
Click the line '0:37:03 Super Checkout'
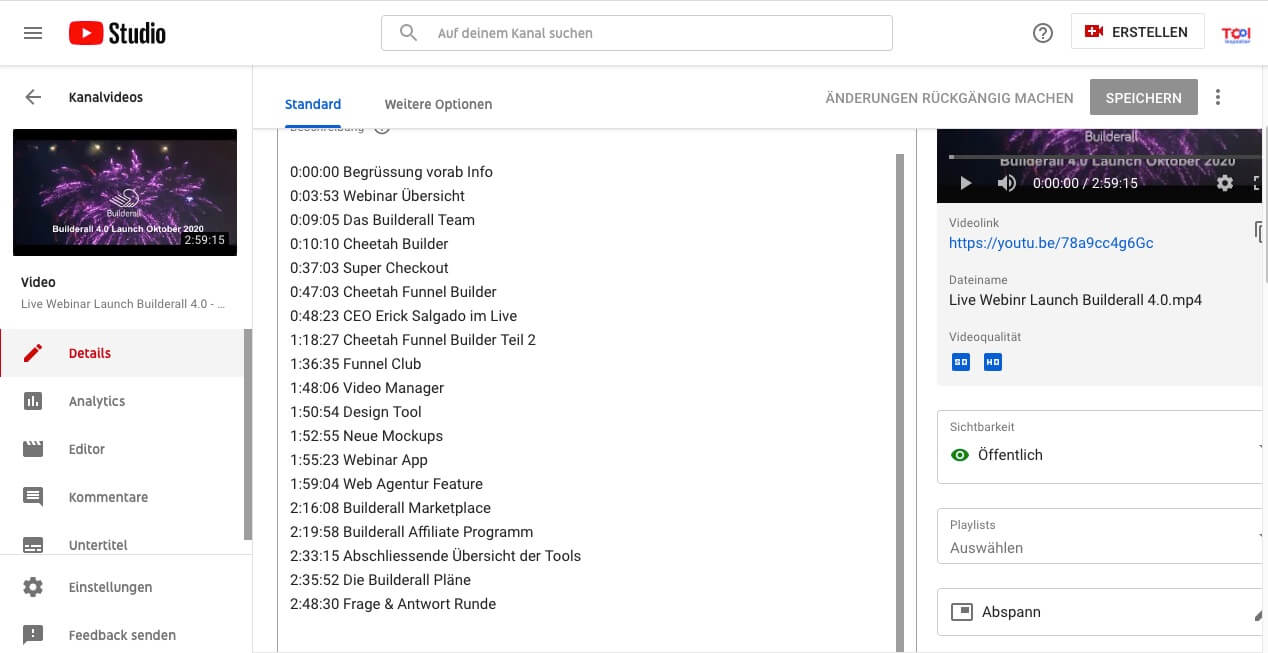pos(369,268)
